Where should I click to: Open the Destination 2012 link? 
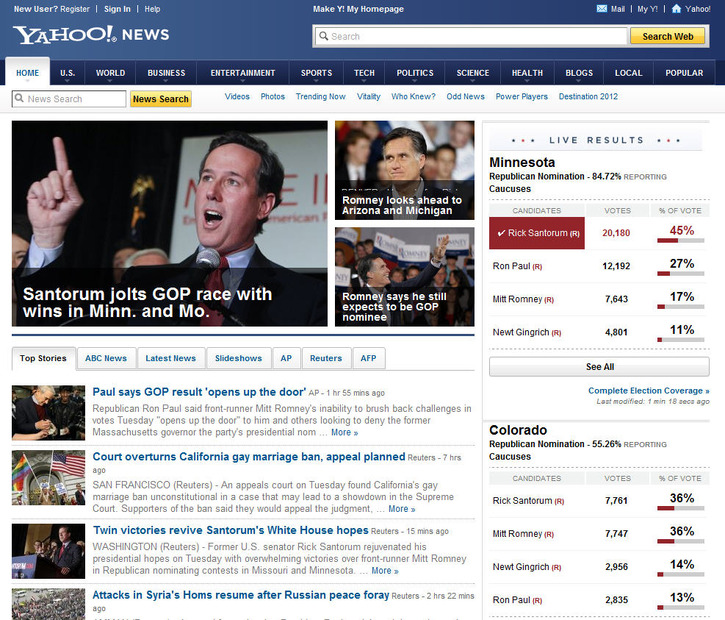588,96
